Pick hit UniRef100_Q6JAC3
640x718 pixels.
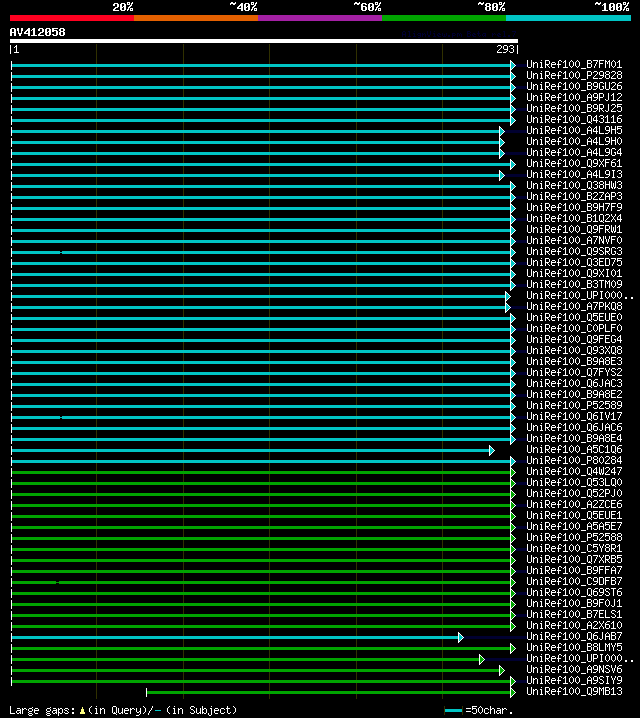574,383
